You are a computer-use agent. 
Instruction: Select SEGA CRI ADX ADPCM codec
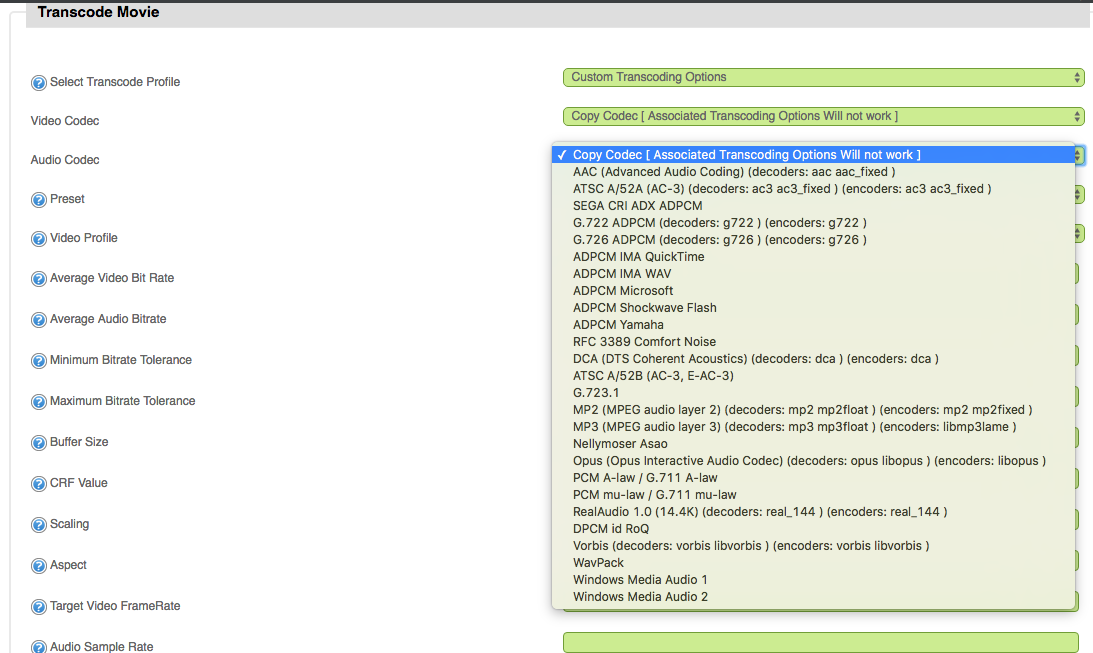click(813, 206)
